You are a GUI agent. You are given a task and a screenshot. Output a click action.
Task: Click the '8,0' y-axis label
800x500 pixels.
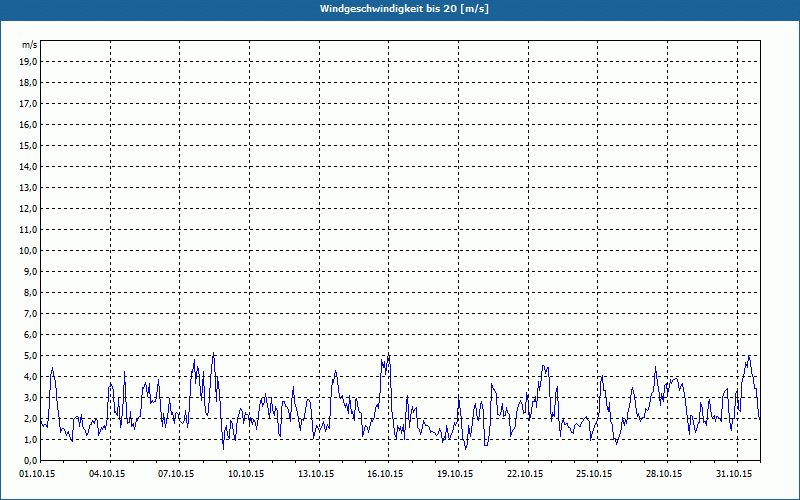coord(30,292)
